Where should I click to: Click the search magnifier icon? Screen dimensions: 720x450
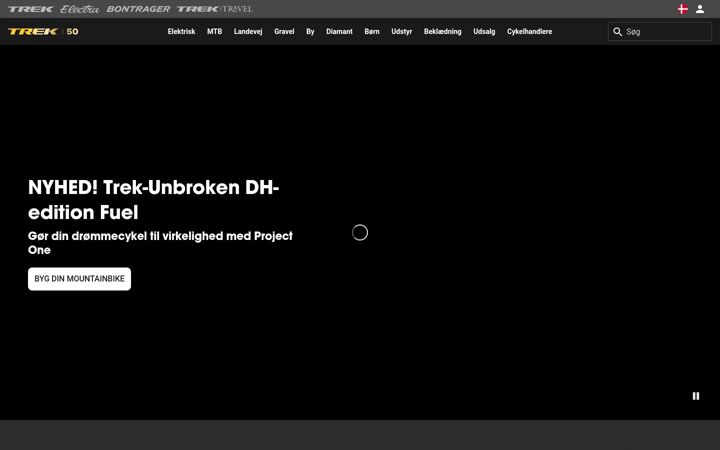(x=618, y=32)
